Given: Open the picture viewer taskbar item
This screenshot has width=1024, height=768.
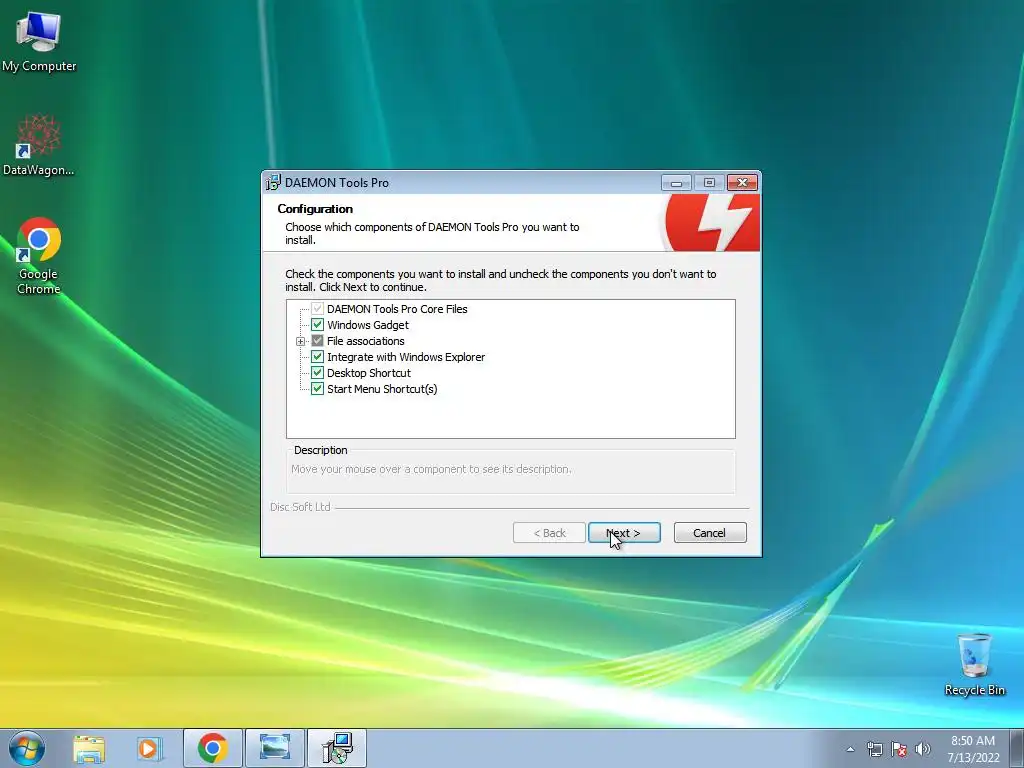Looking at the screenshot, I should click(x=274, y=748).
